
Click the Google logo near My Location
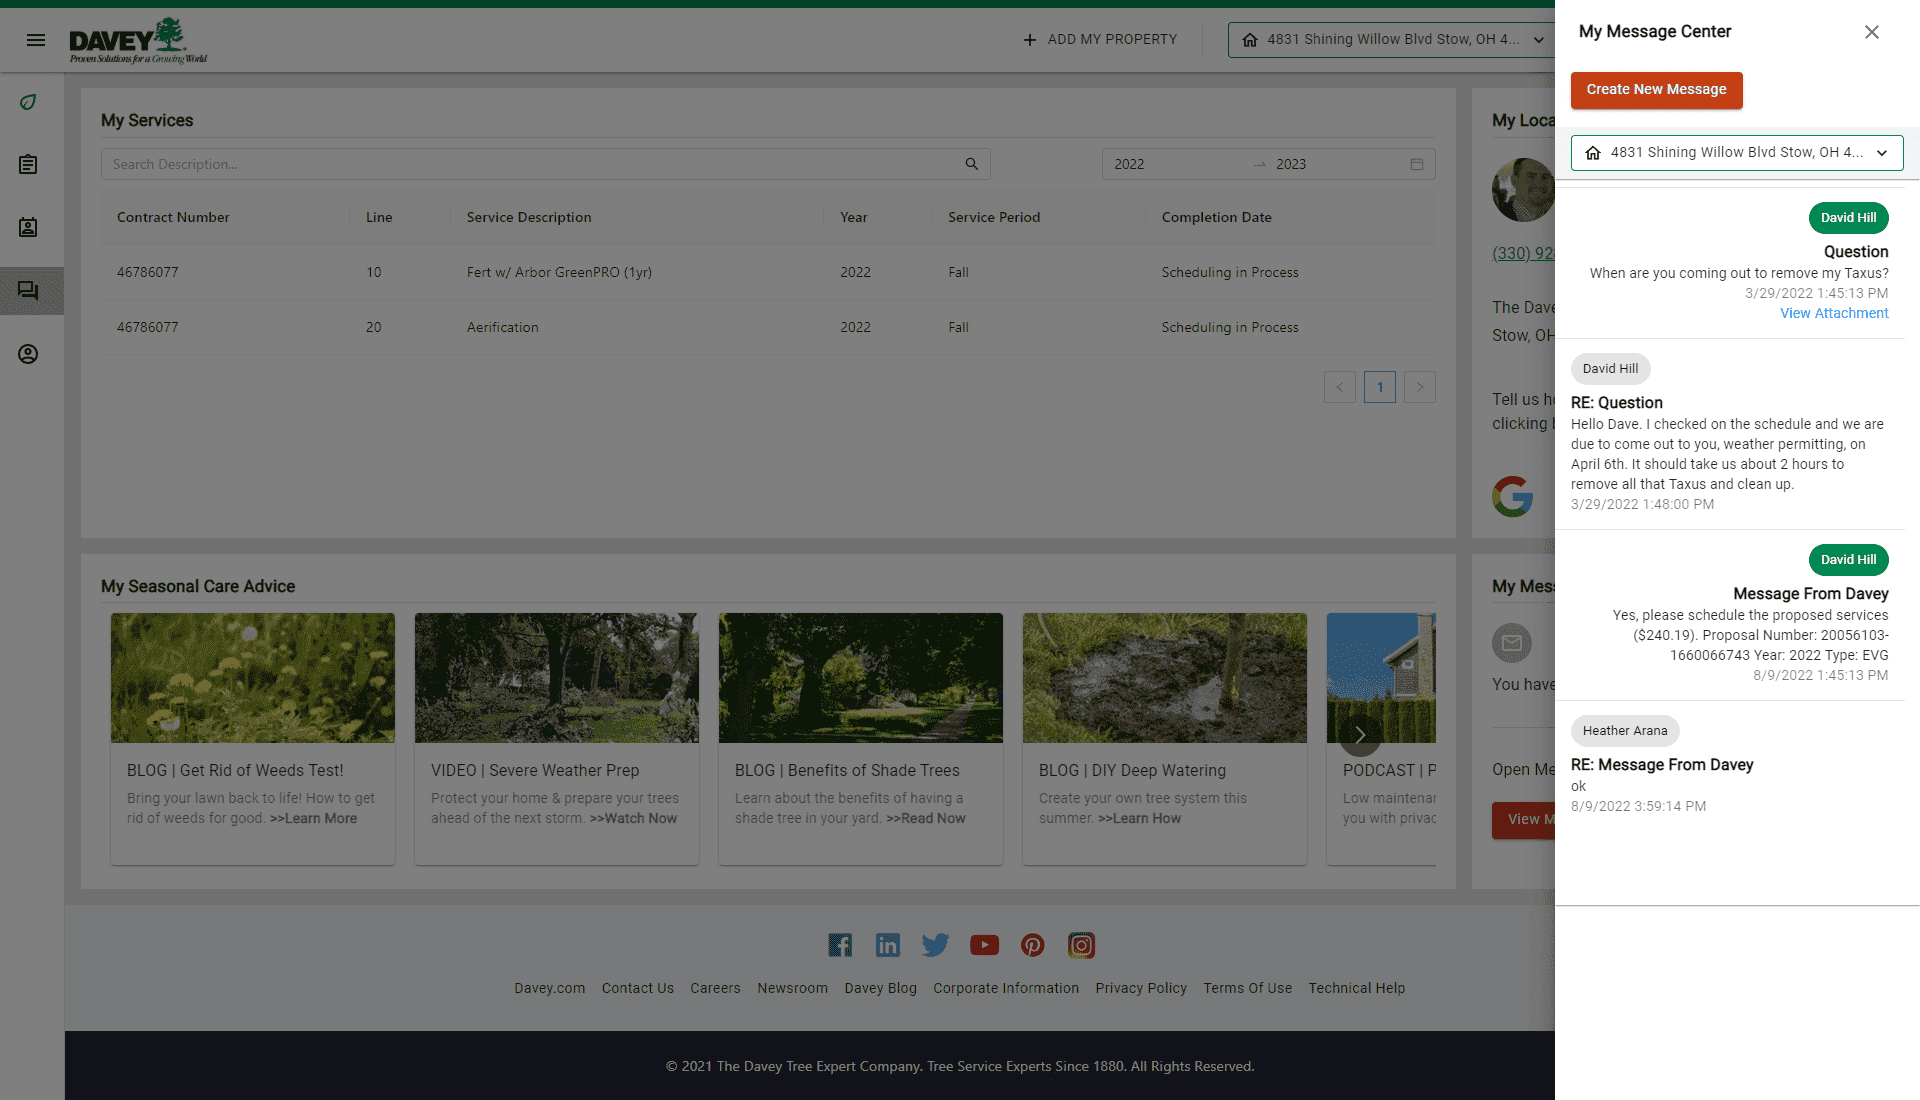point(1513,497)
